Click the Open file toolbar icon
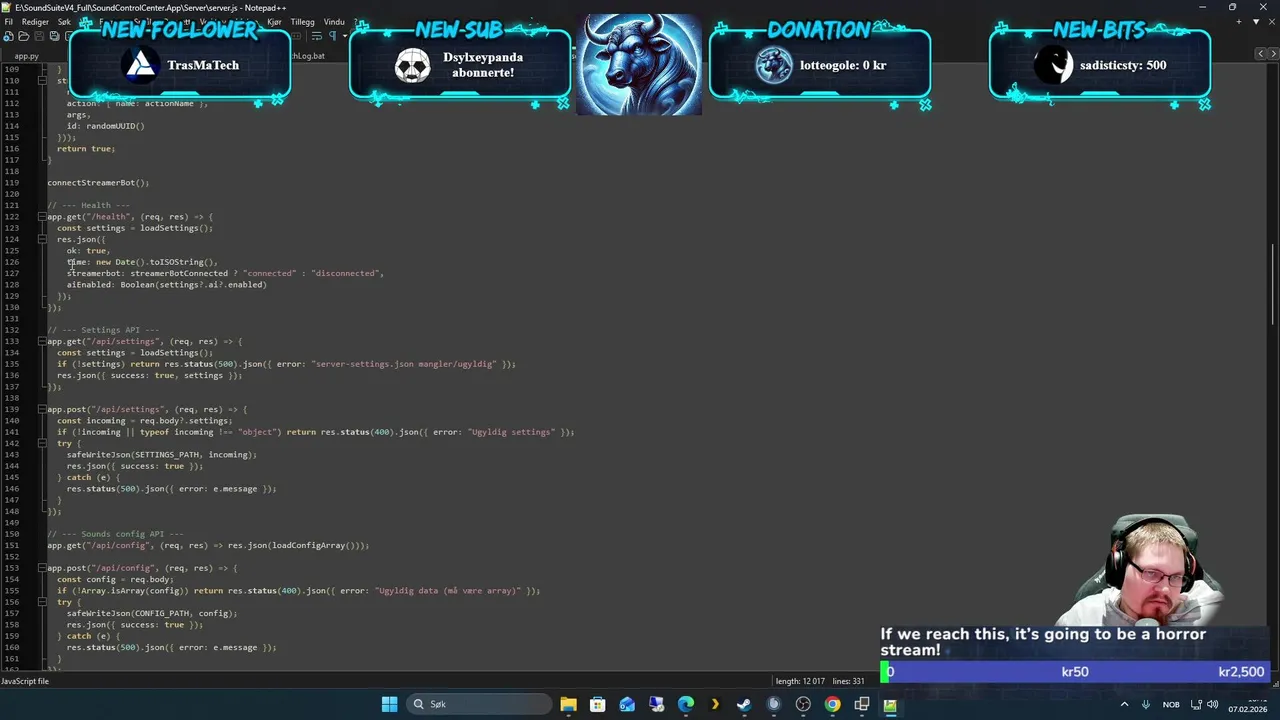 pos(23,36)
